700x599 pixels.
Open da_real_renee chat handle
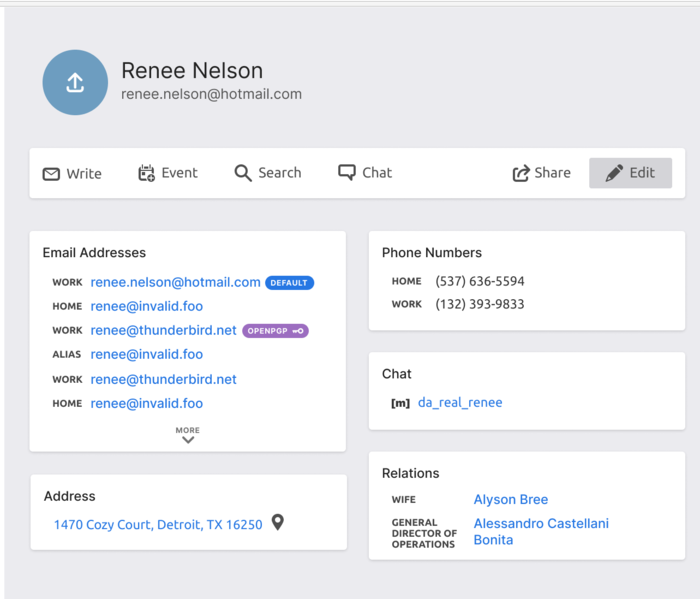coord(460,403)
